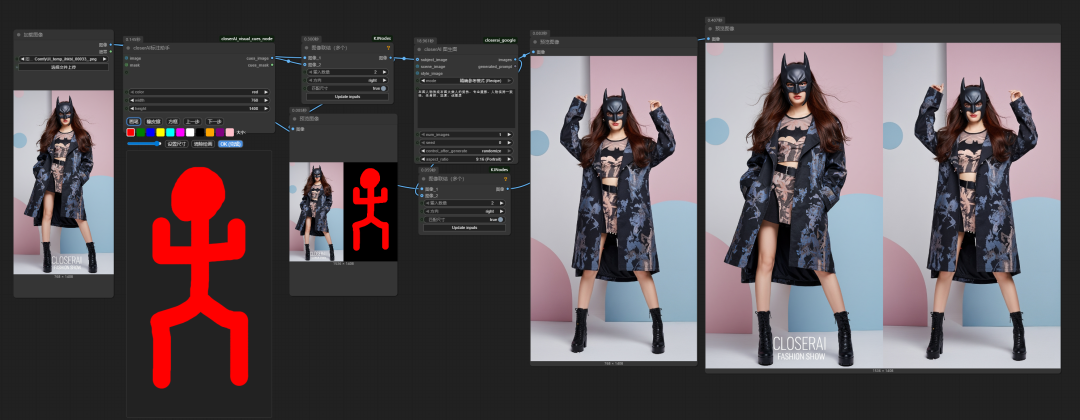1080x420 pixels.
Task: Open the color dropdown showing red
Action: point(199,92)
